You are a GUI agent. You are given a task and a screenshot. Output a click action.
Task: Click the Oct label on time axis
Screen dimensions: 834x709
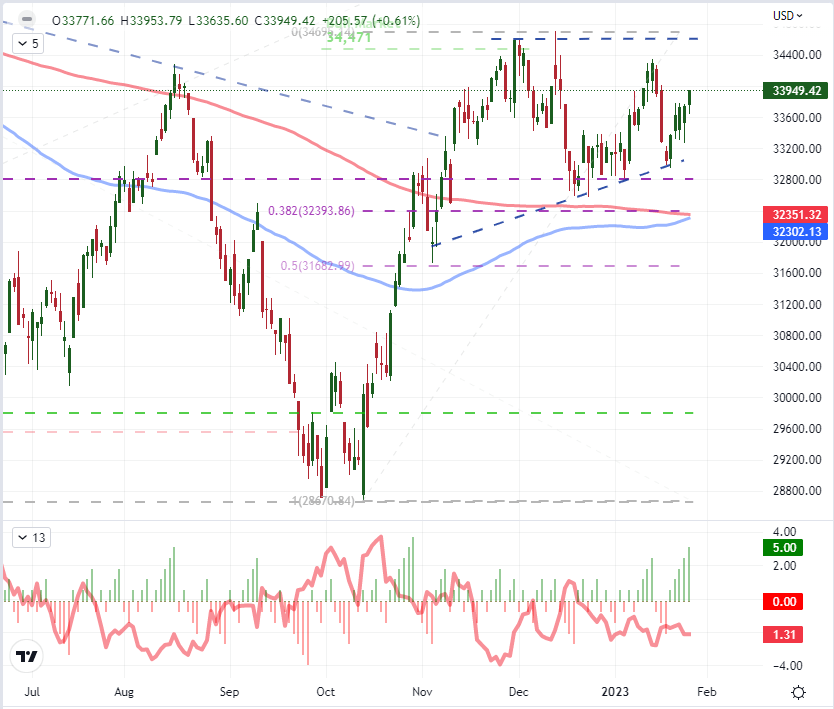[x=326, y=691]
